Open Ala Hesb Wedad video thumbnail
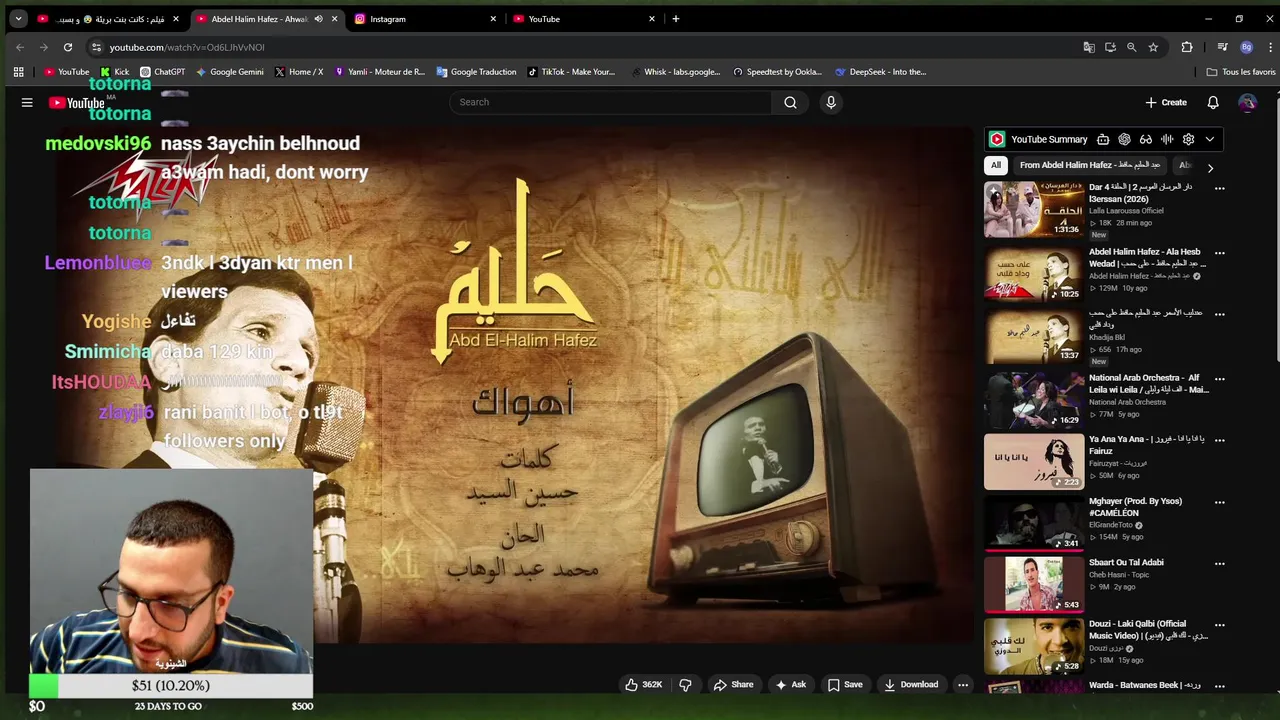Screen dimensions: 1280x720 pyautogui.click(x=1034, y=274)
